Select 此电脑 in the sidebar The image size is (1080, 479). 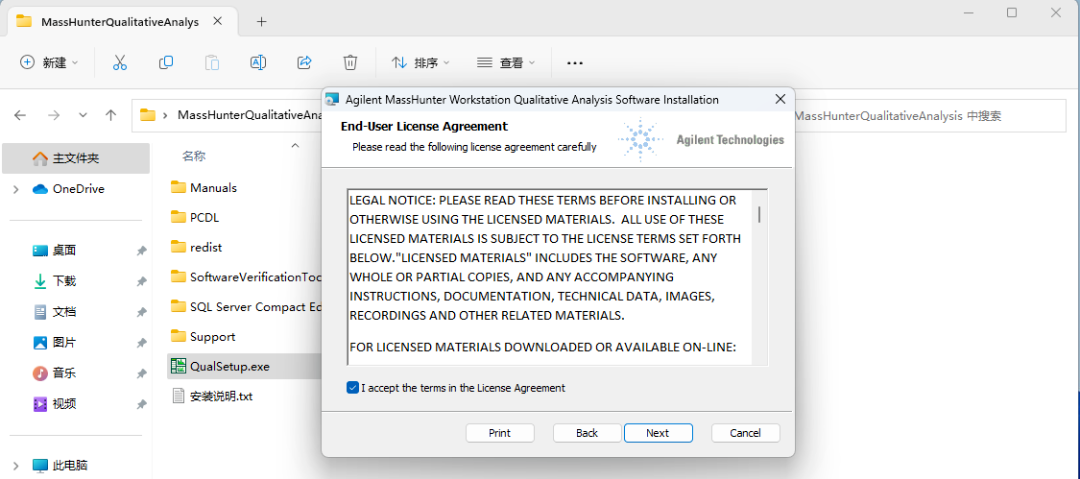(x=70, y=465)
